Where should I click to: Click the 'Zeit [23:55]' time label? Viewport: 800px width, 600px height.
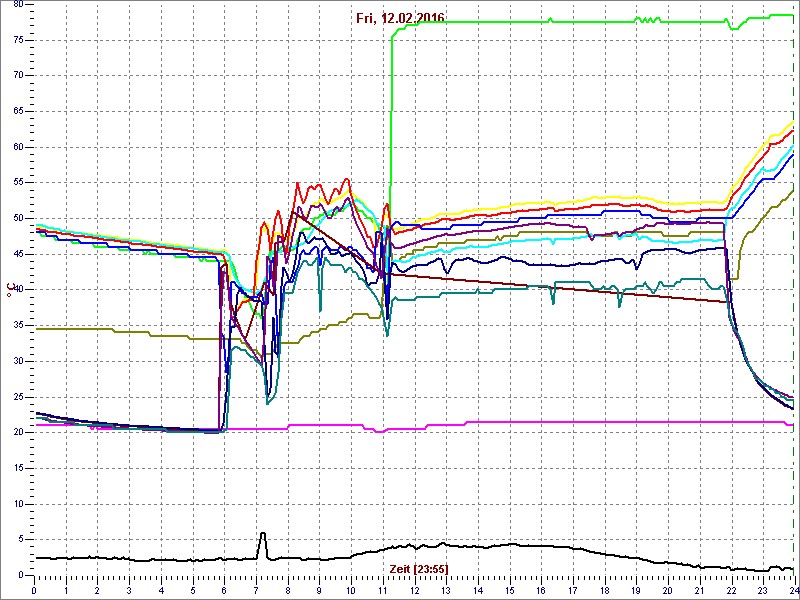point(419,568)
